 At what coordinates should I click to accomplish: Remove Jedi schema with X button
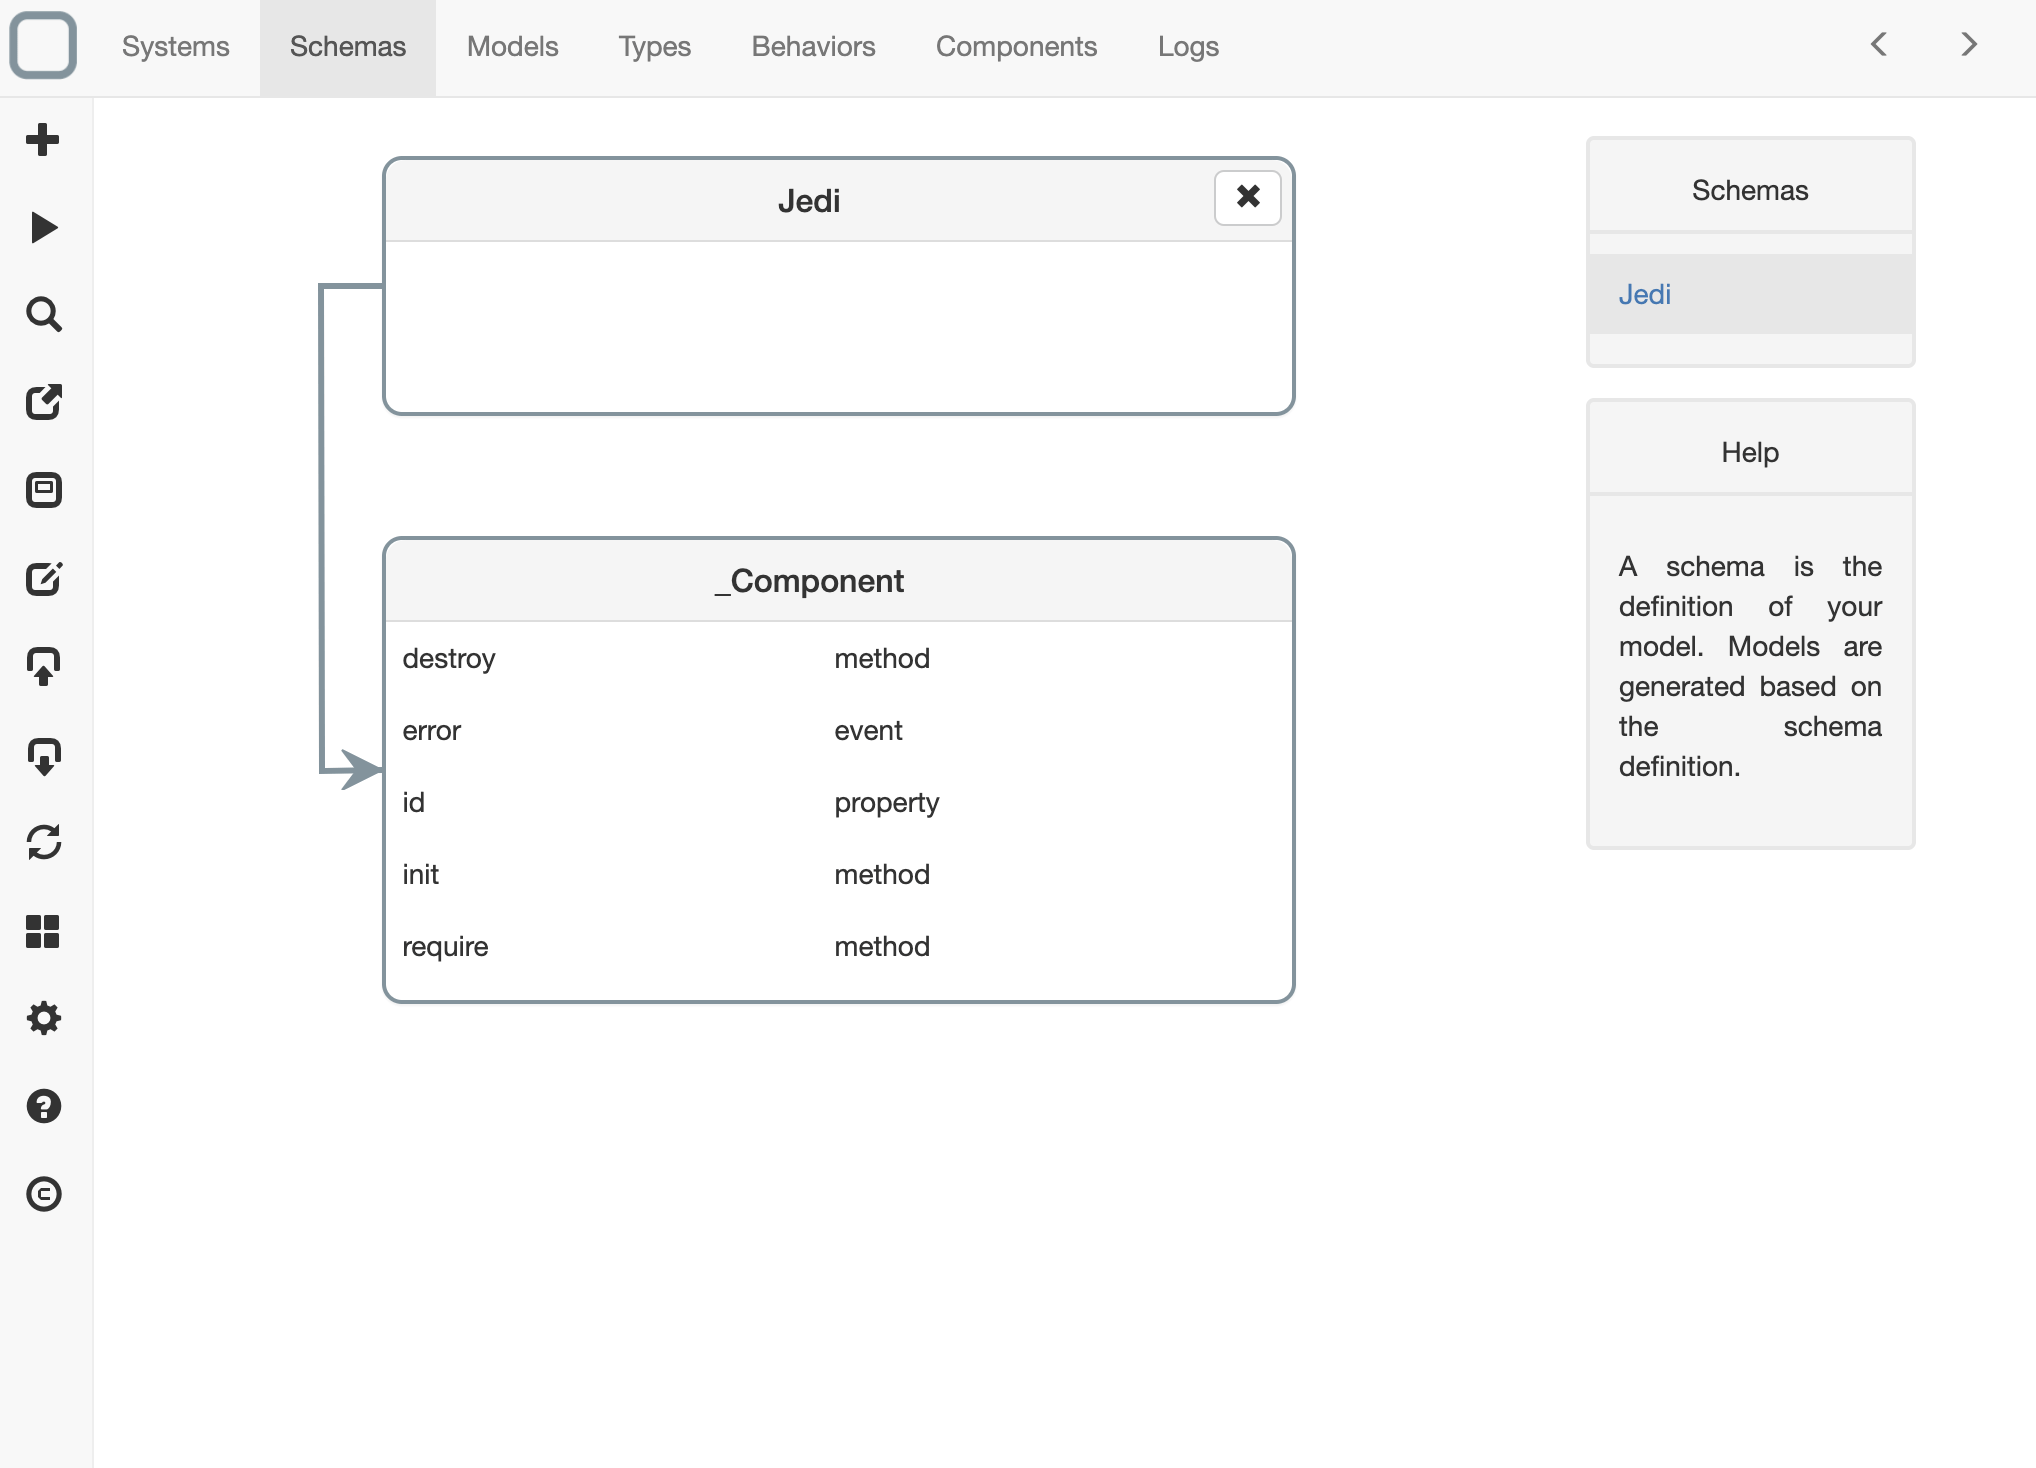tap(1247, 197)
